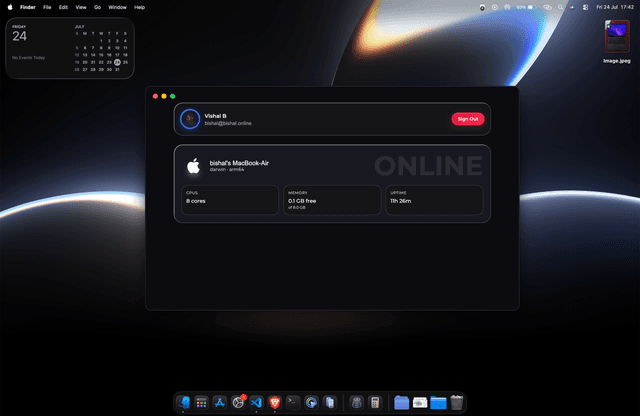Click the AirDrop-style menu bar icon
Screen dimensions: 640x416
[x=507, y=7]
